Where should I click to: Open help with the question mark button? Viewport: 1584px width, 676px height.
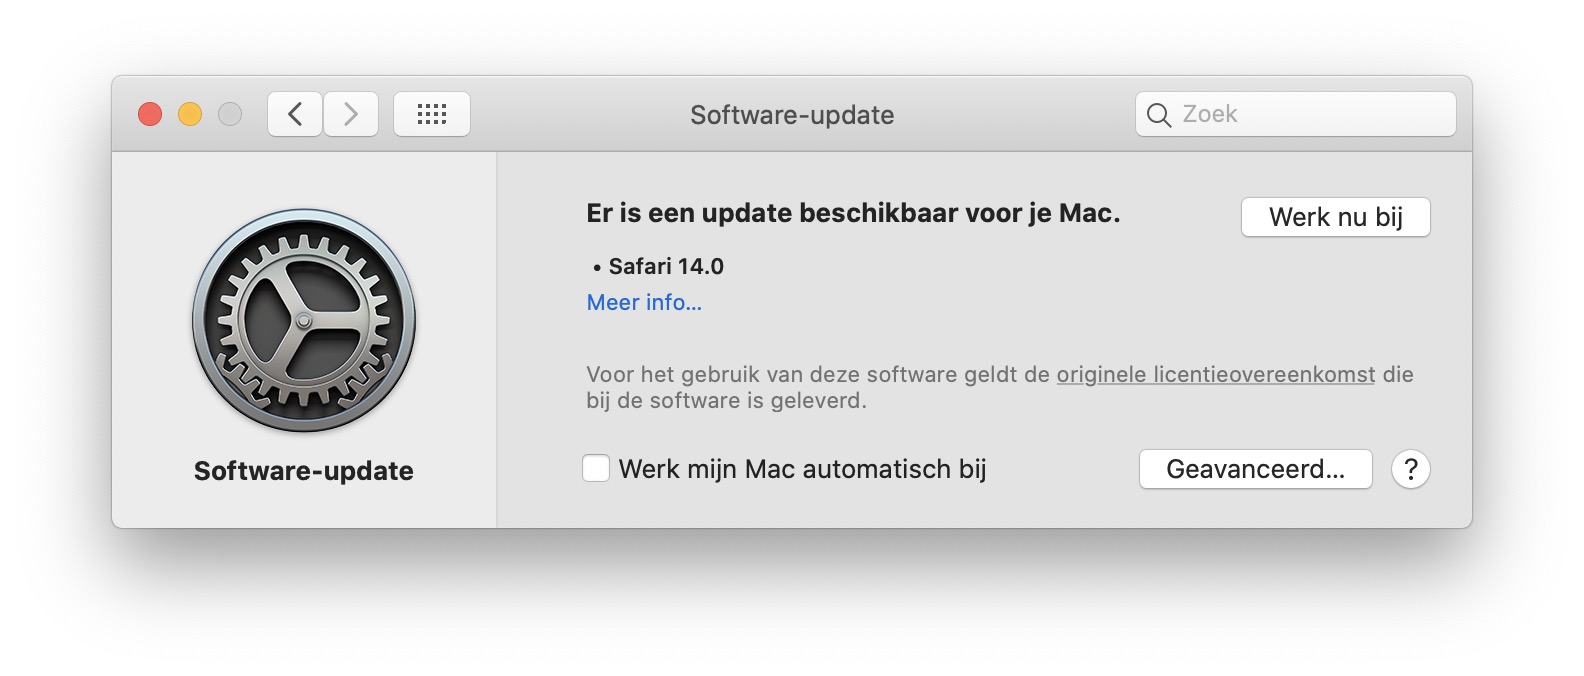pos(1411,469)
